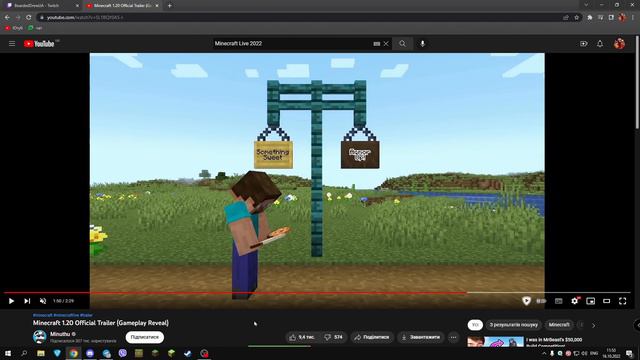Open the green chat bookmark in the bookmarks bar
Image resolution: width=640 pixels, height=360 pixels.
pos(35,28)
